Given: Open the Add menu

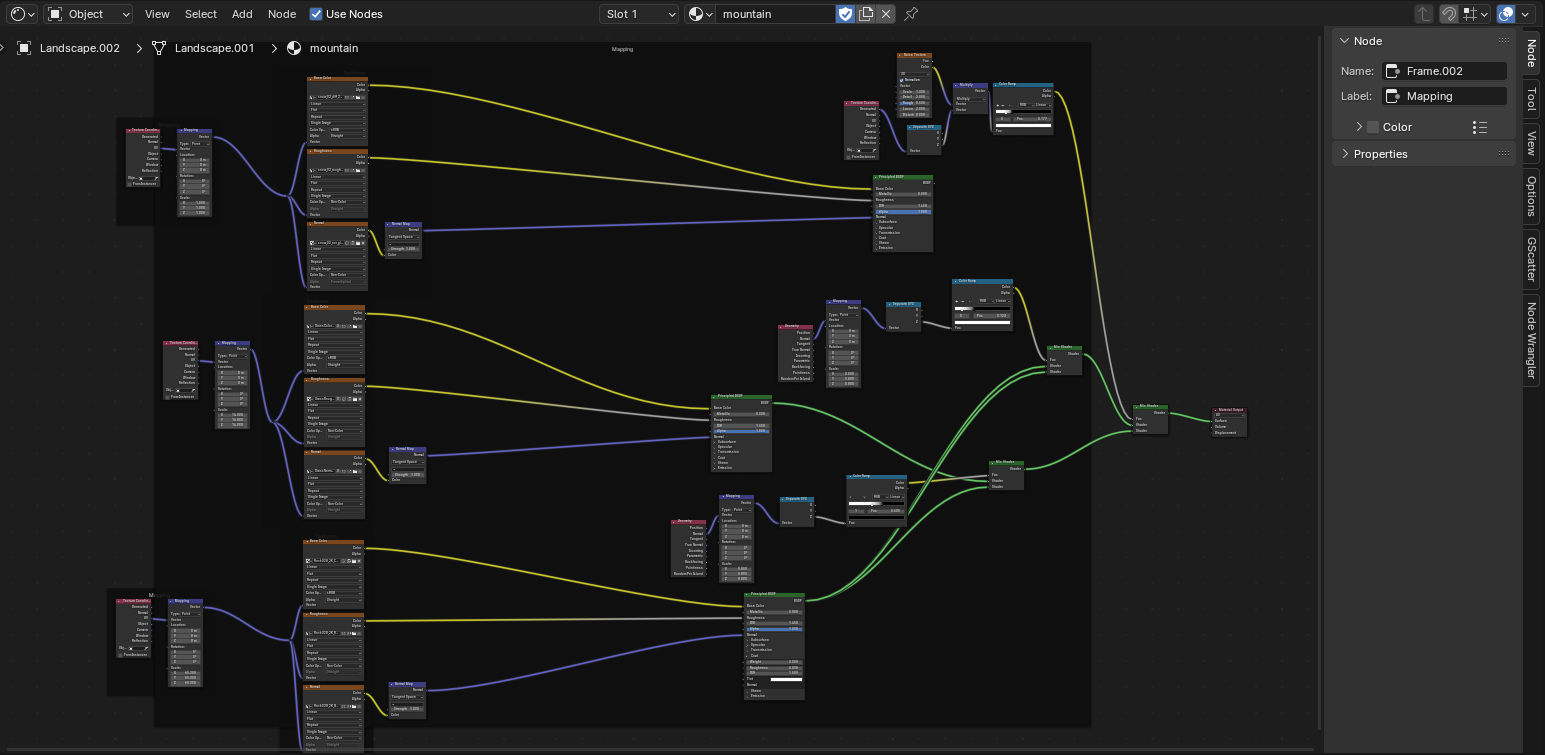Looking at the screenshot, I should point(242,14).
